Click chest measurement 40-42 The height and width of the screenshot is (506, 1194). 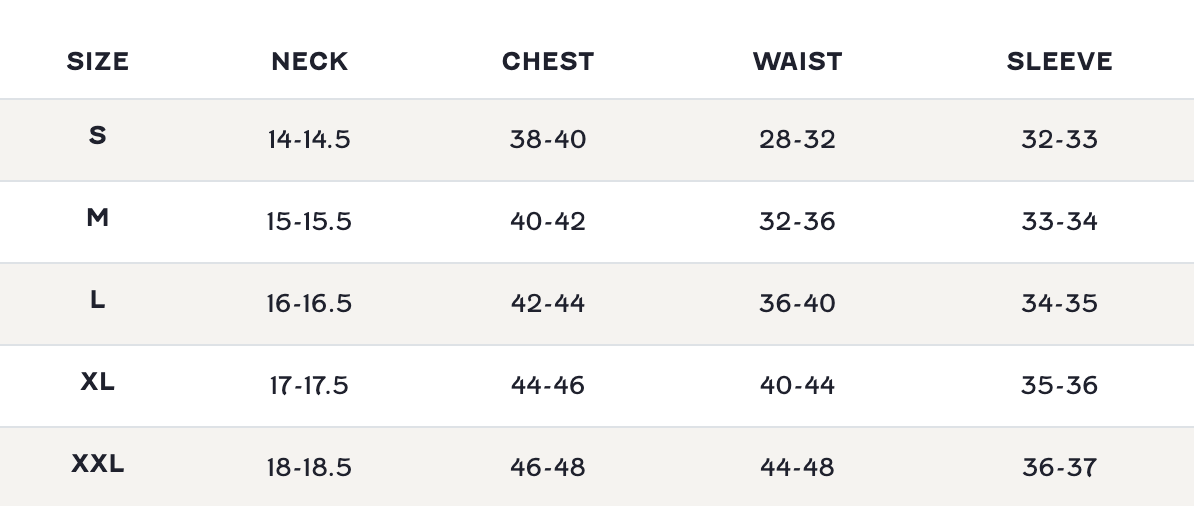click(548, 221)
